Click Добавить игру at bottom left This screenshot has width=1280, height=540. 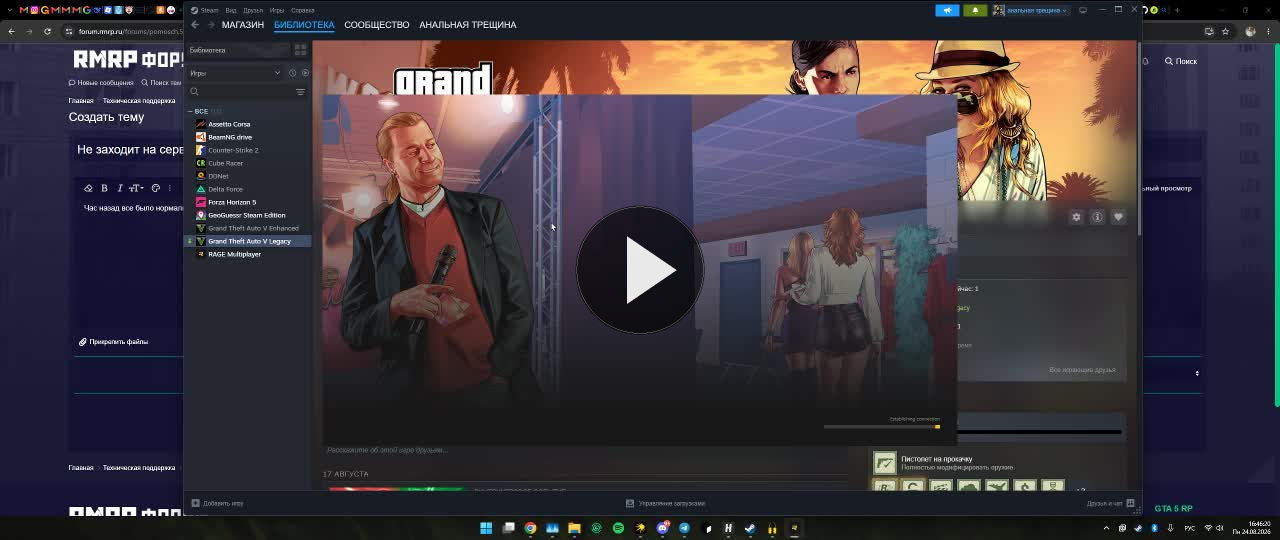(217, 503)
